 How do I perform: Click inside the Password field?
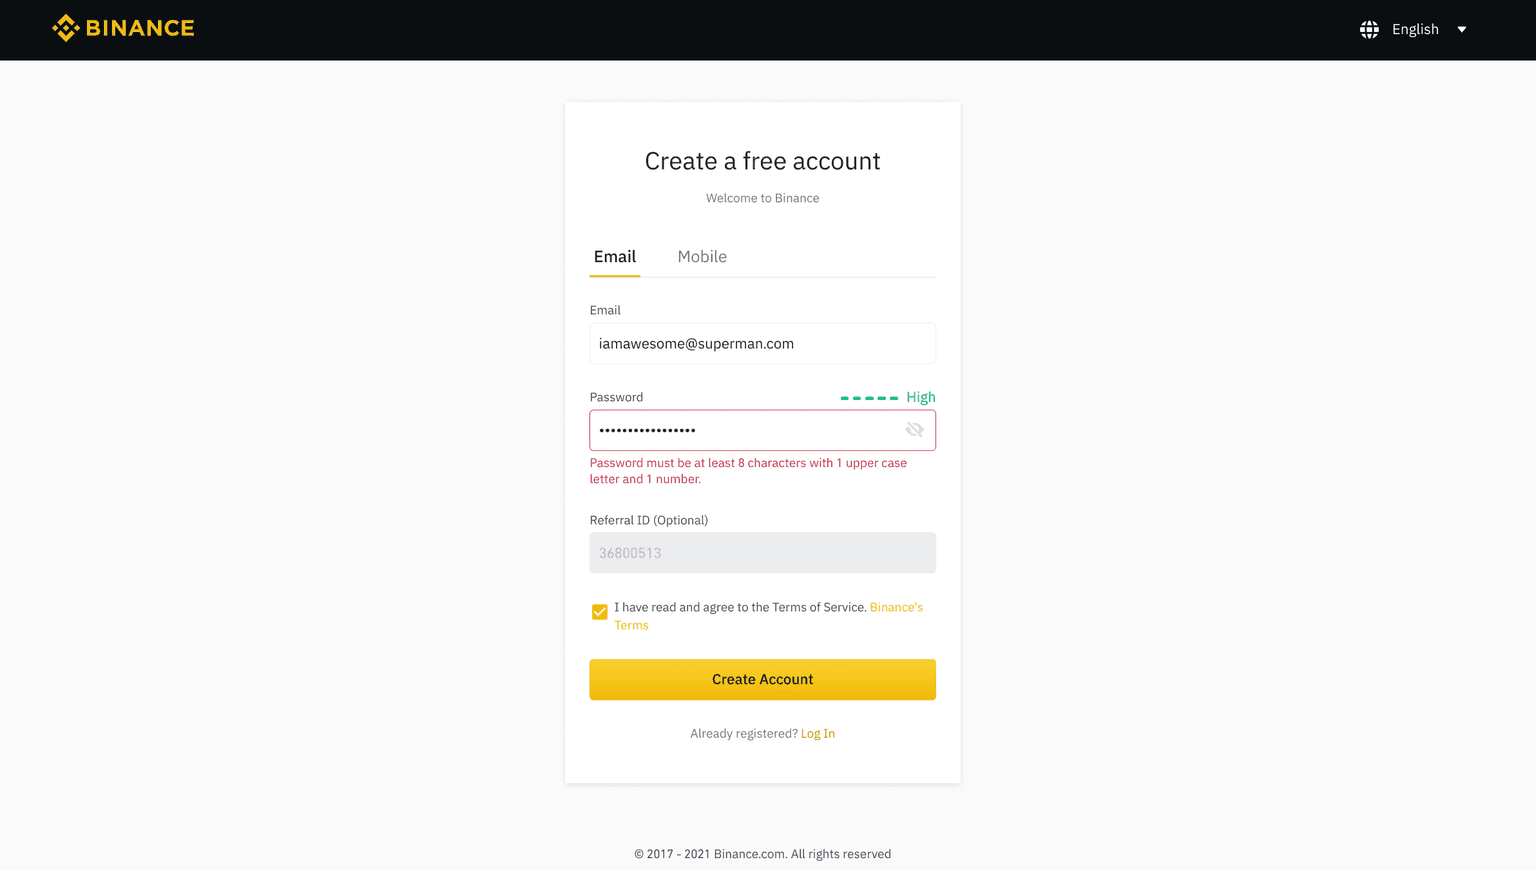point(745,430)
